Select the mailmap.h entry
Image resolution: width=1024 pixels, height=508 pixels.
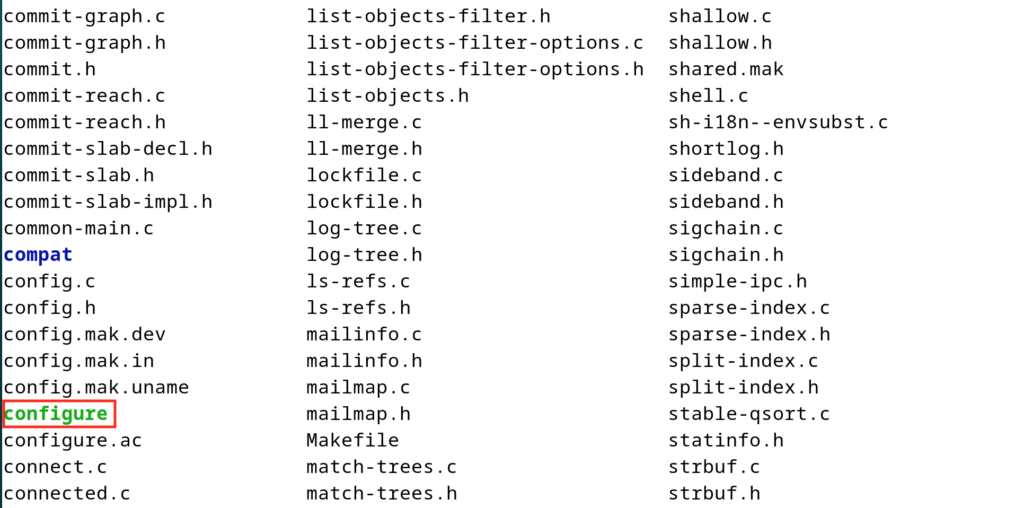tap(358, 413)
